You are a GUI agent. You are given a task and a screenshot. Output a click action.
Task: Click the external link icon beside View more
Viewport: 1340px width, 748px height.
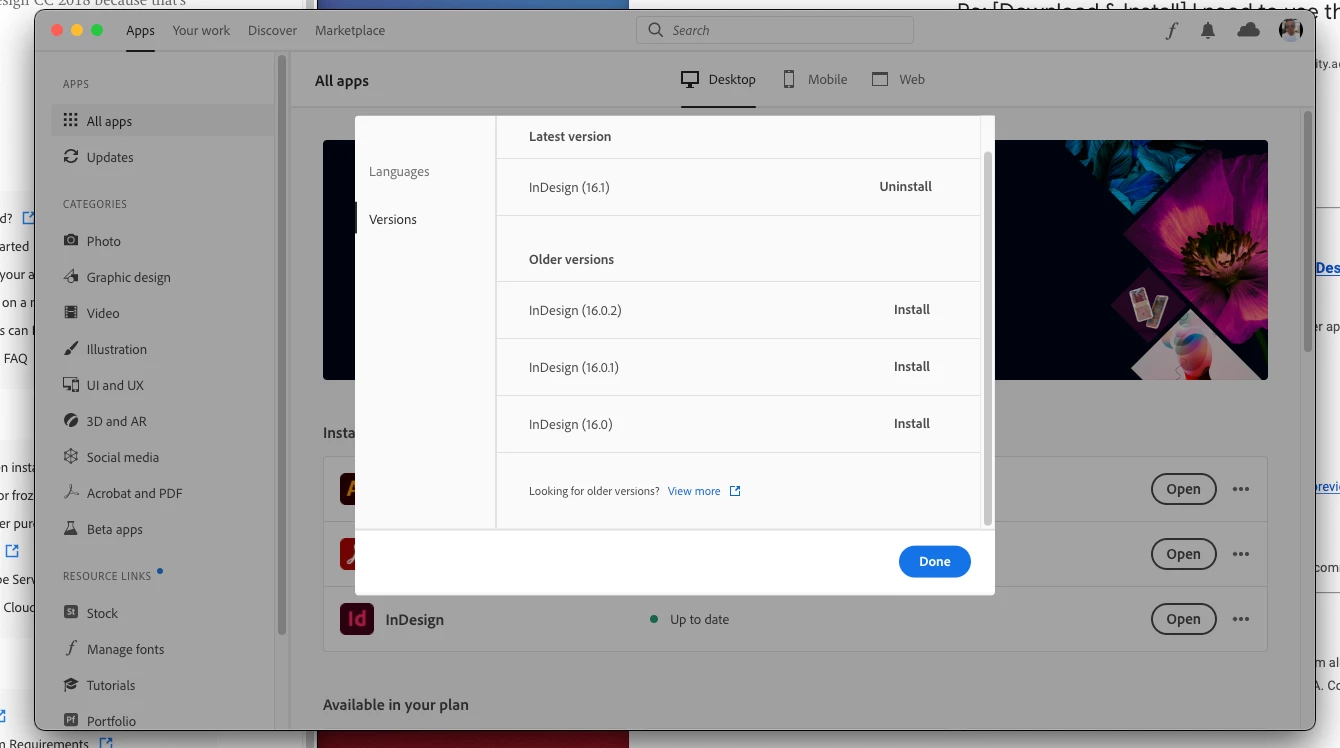click(x=735, y=491)
